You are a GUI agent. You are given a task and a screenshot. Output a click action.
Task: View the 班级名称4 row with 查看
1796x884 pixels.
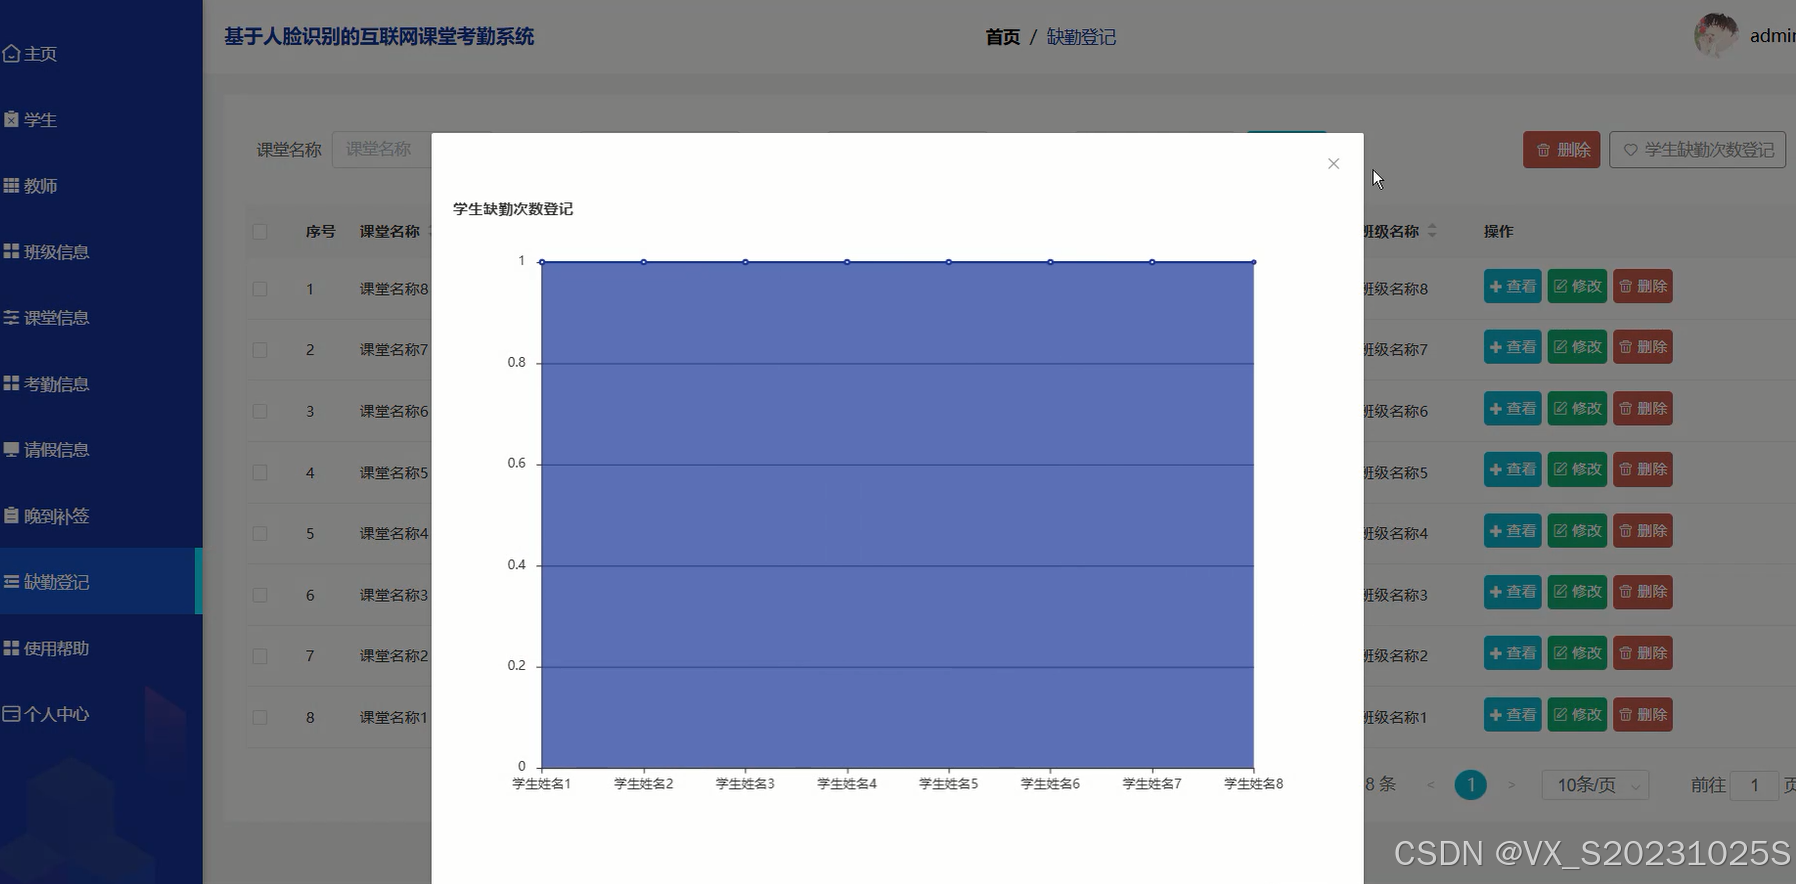pos(1512,531)
